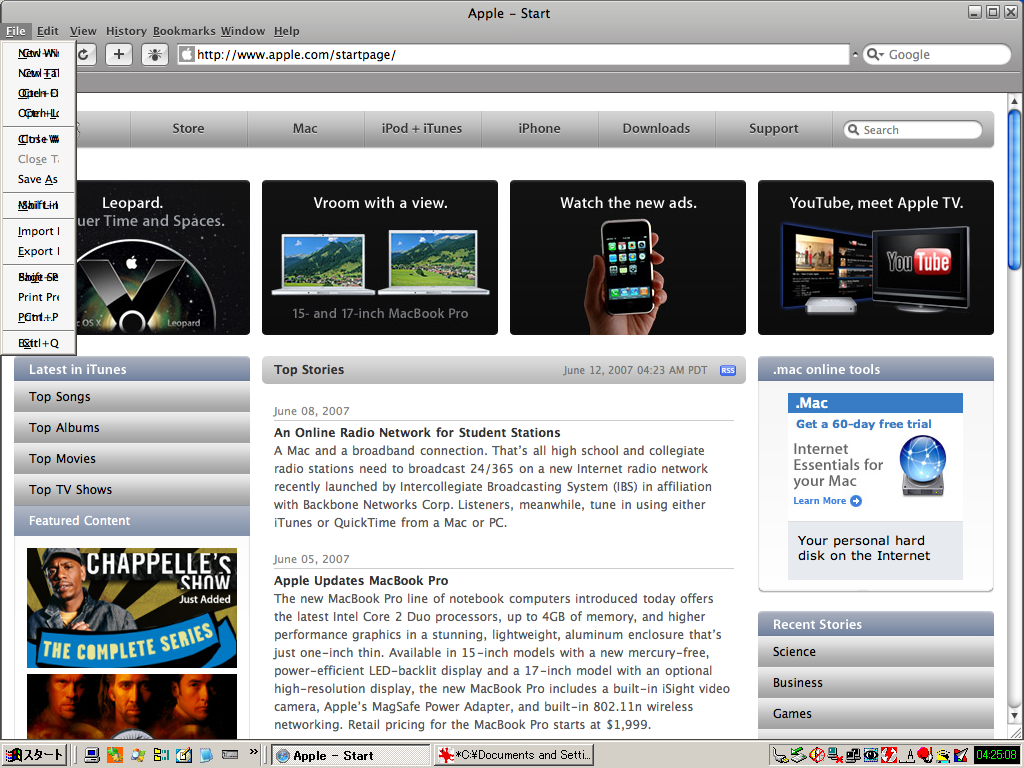Open the View menu
1024x768 pixels.
(83, 31)
